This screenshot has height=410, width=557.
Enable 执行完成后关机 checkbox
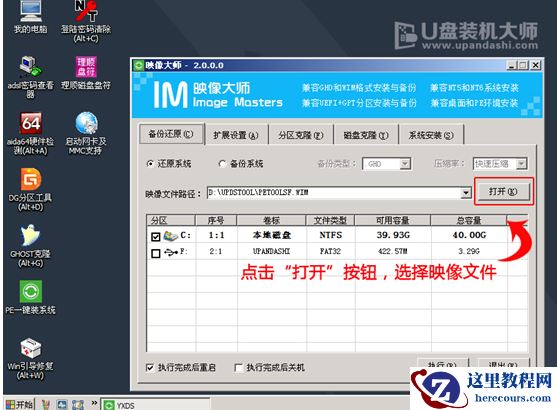239,367
